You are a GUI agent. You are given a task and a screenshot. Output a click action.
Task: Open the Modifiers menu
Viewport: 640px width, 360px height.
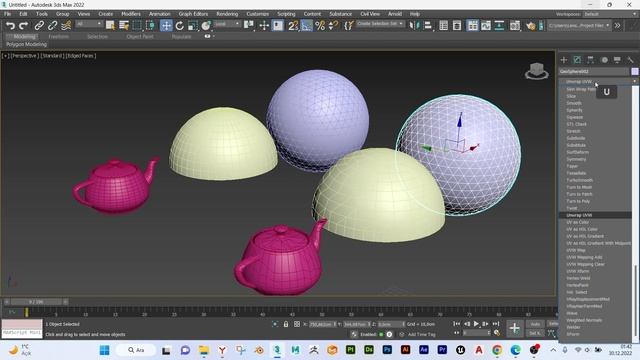tap(131, 14)
